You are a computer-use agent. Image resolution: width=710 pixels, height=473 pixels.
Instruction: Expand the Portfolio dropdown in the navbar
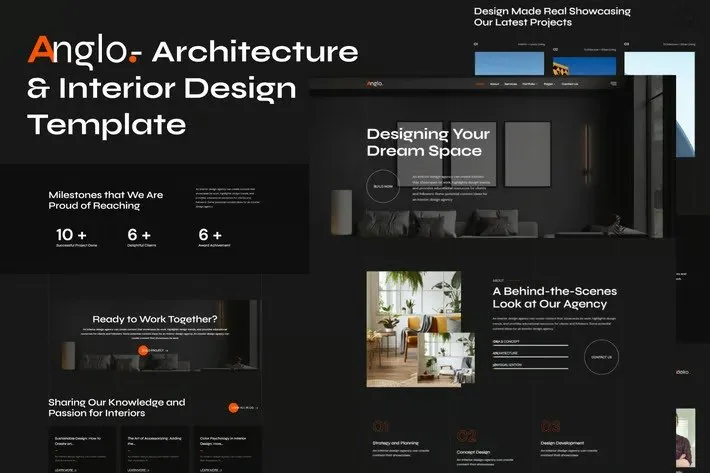pyautogui.click(x=528, y=84)
